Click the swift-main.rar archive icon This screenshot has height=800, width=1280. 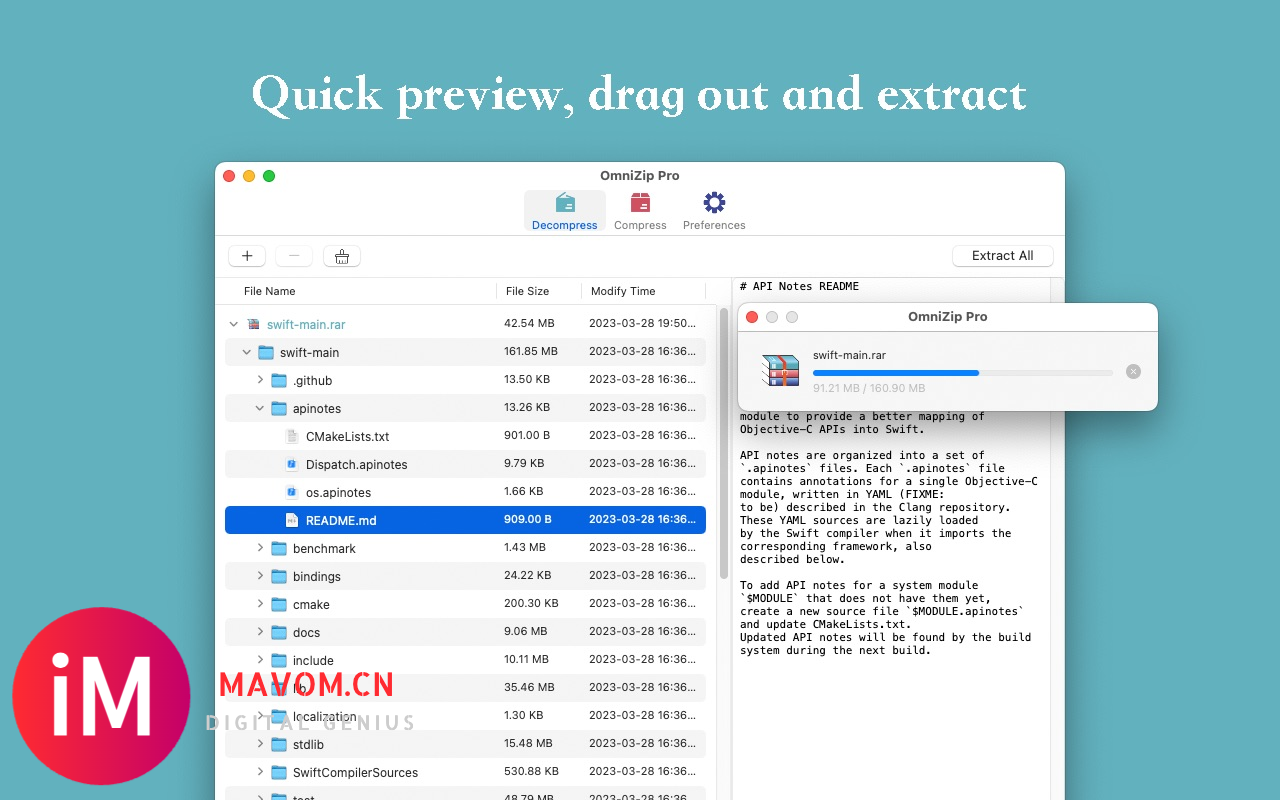(253, 324)
